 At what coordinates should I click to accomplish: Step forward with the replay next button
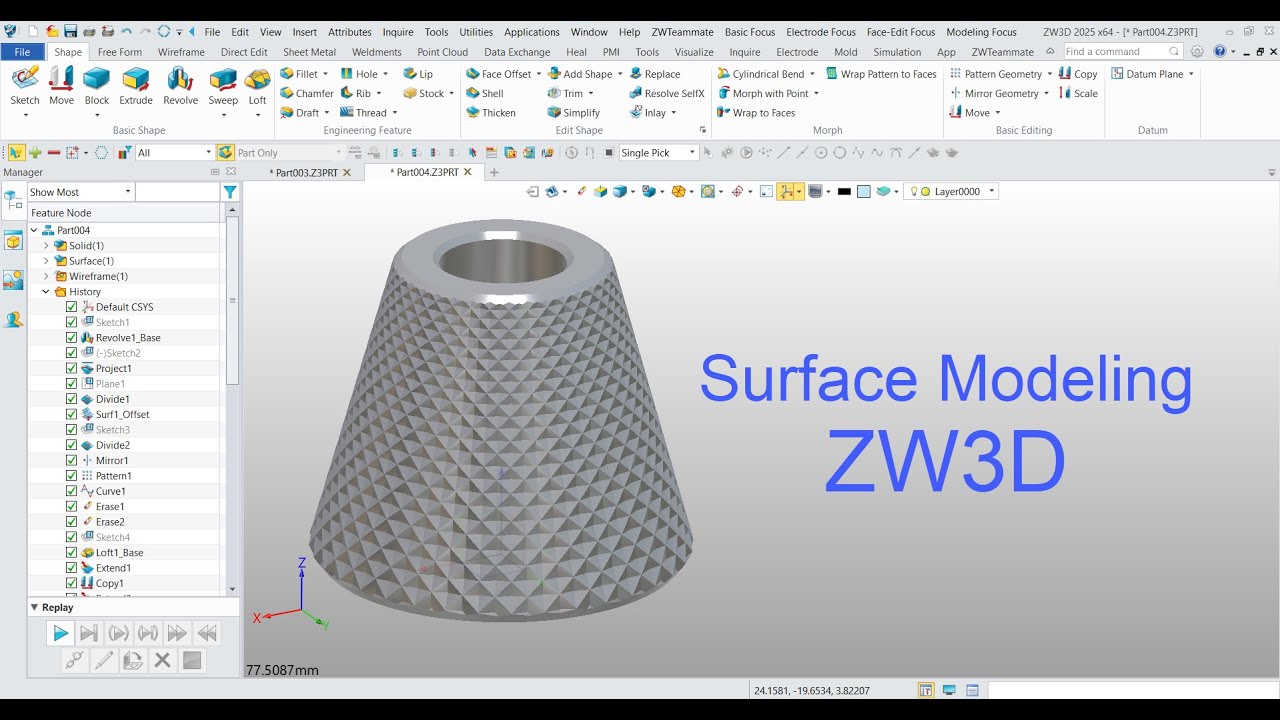click(89, 633)
